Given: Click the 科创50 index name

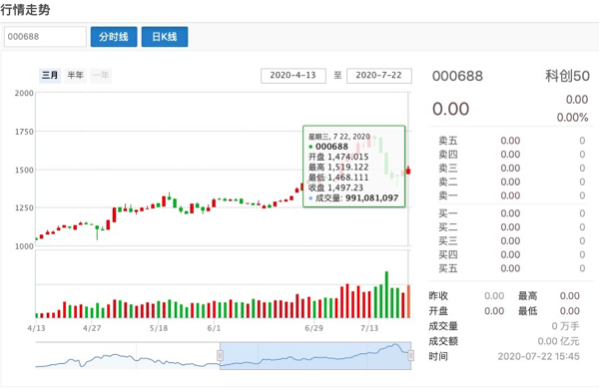Looking at the screenshot, I should pyautogui.click(x=567, y=76).
